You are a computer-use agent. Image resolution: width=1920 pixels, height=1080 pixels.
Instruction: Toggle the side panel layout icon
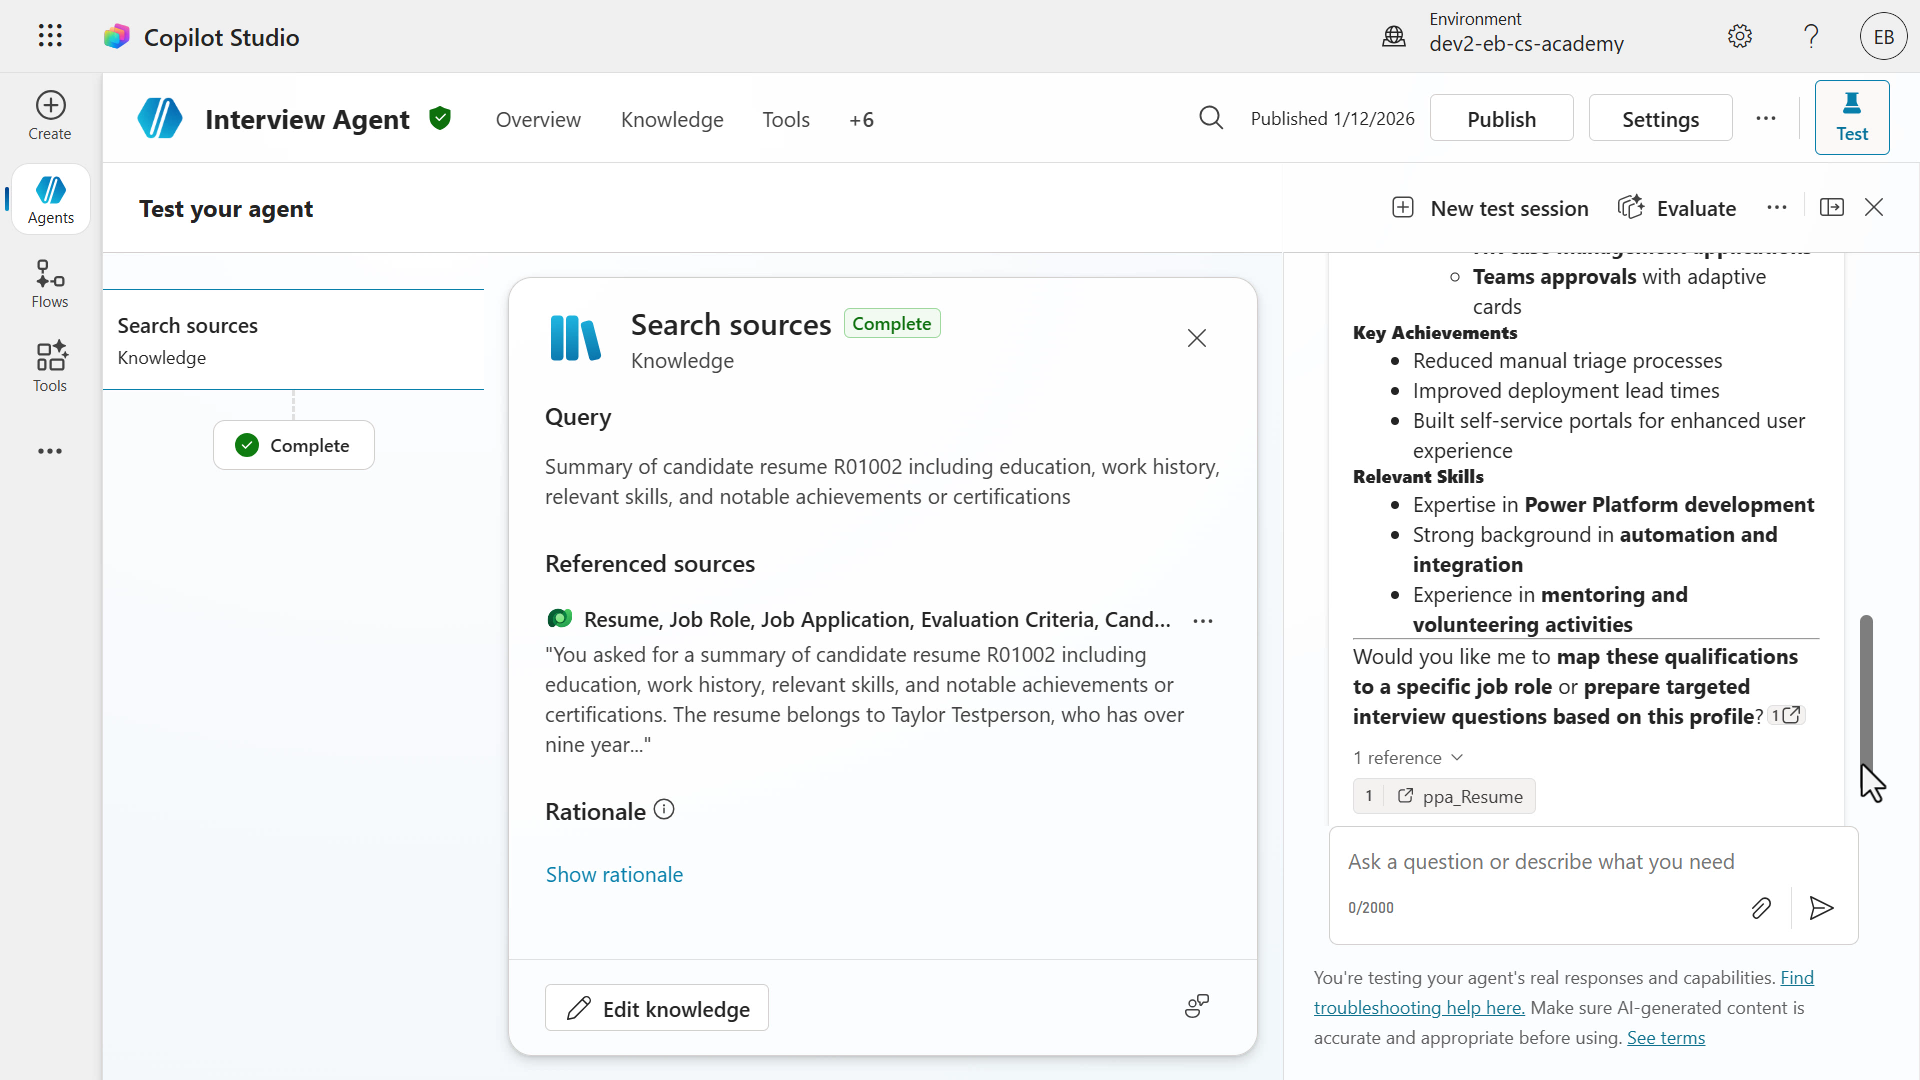tap(1832, 207)
